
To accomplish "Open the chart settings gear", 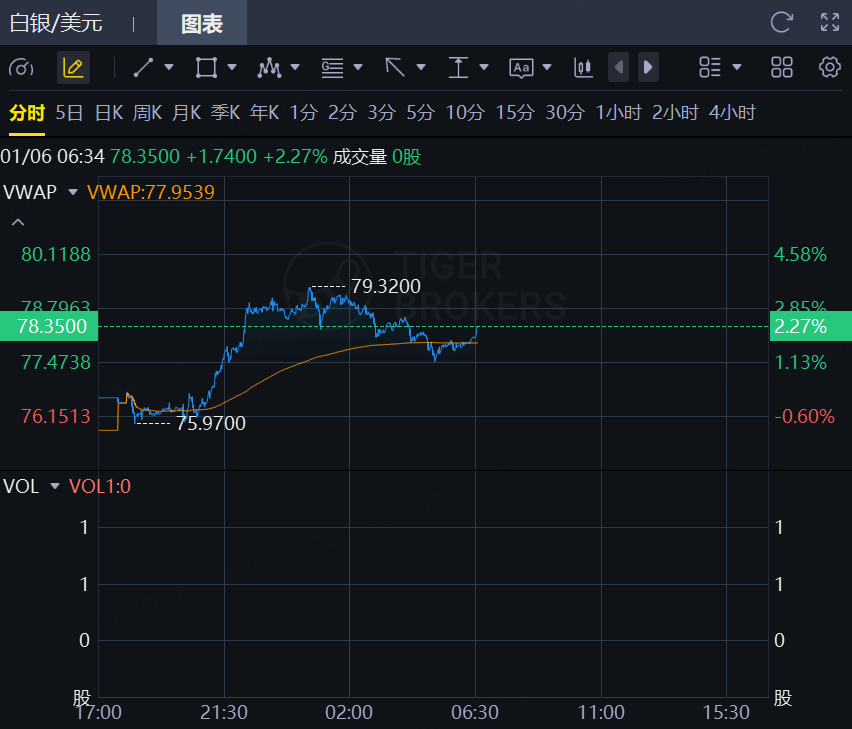I will coord(829,67).
